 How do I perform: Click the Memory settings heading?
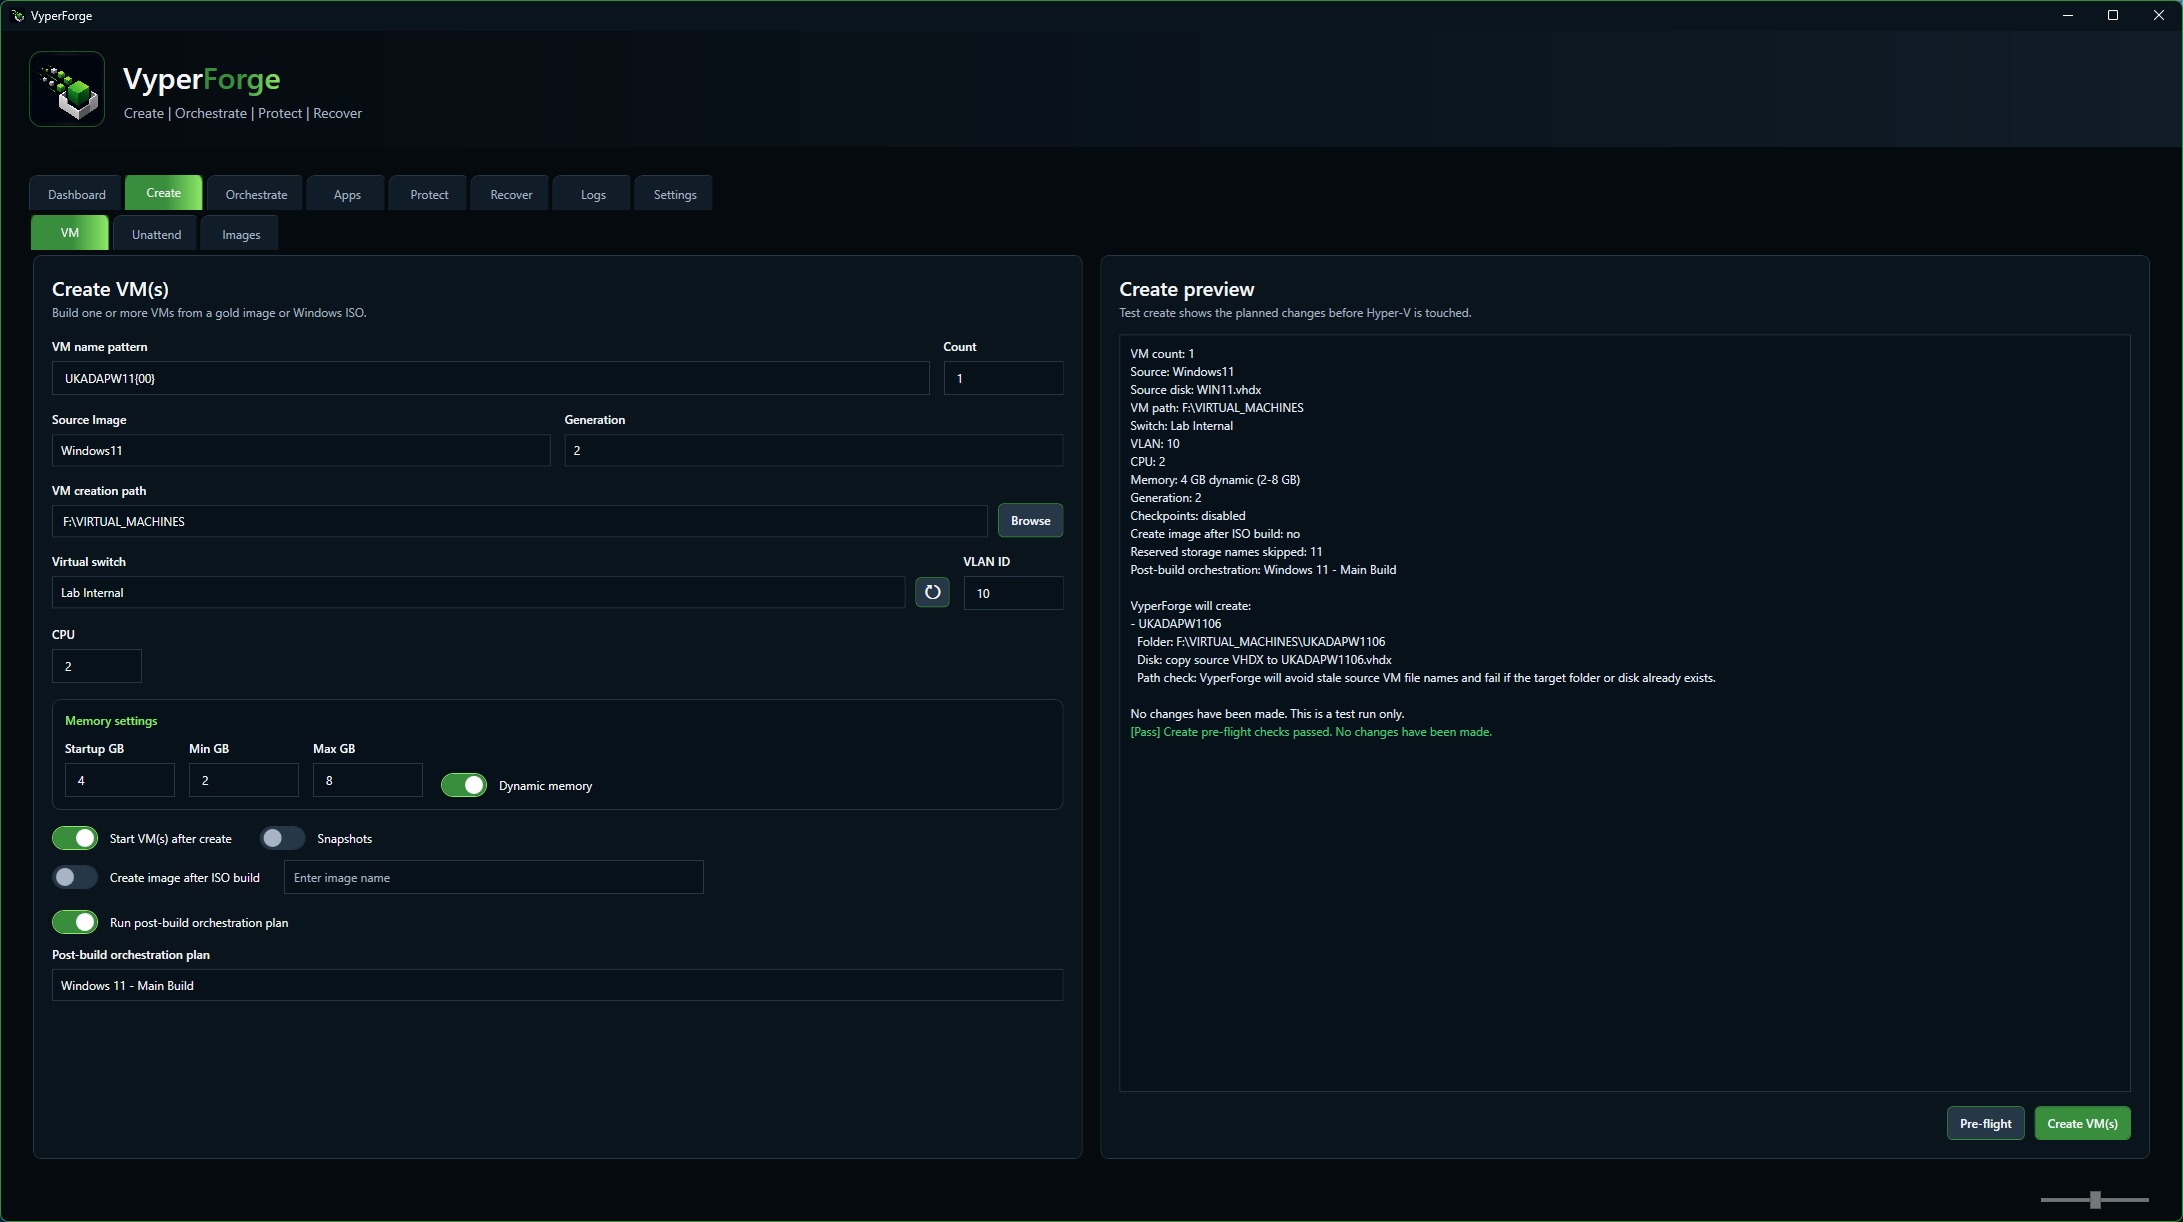click(x=111, y=721)
